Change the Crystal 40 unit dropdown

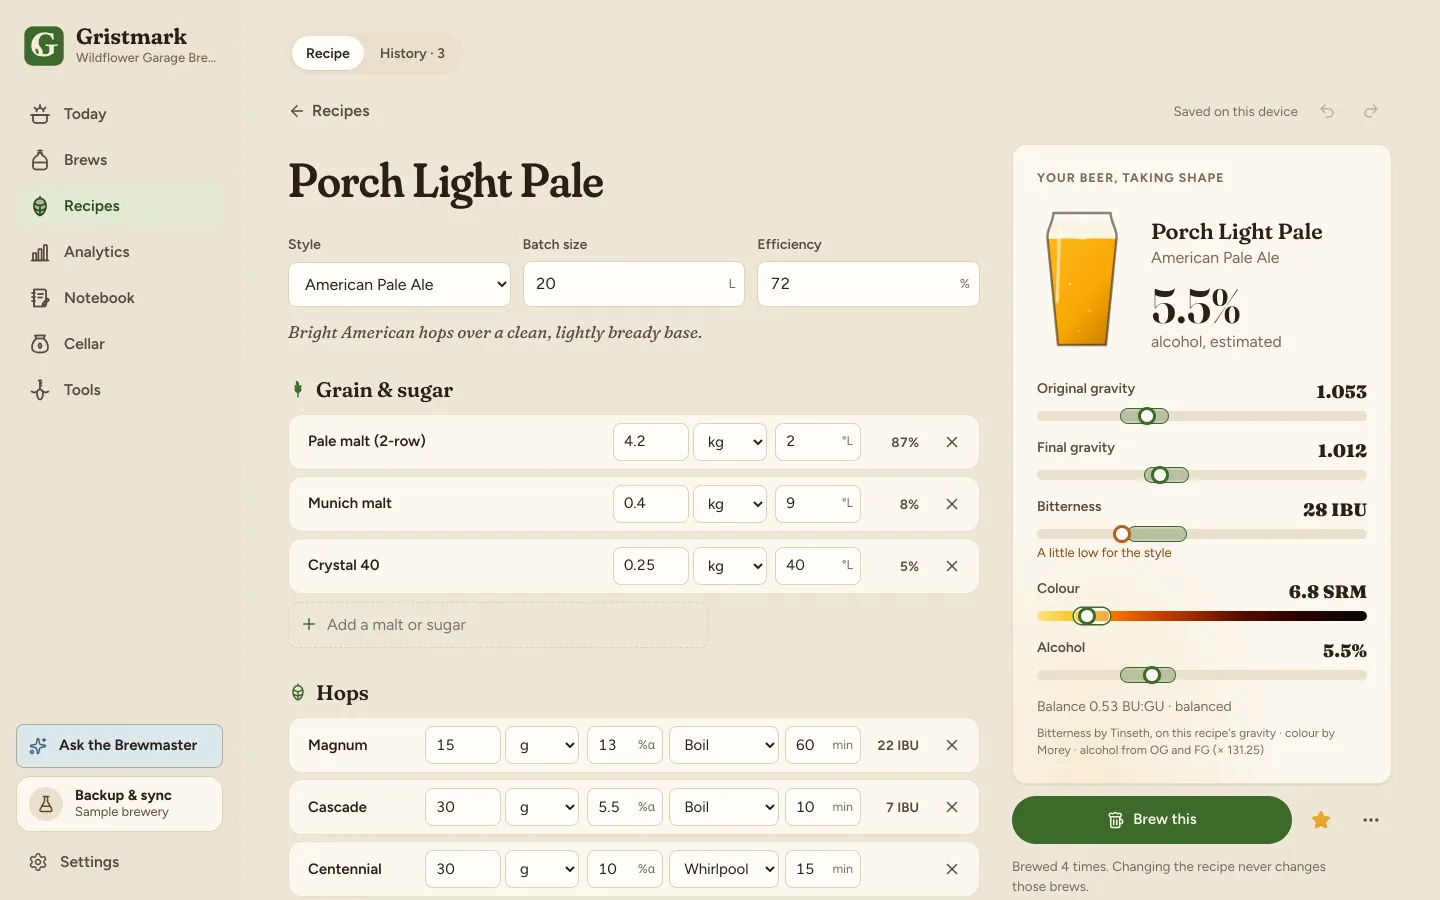pyautogui.click(x=730, y=566)
